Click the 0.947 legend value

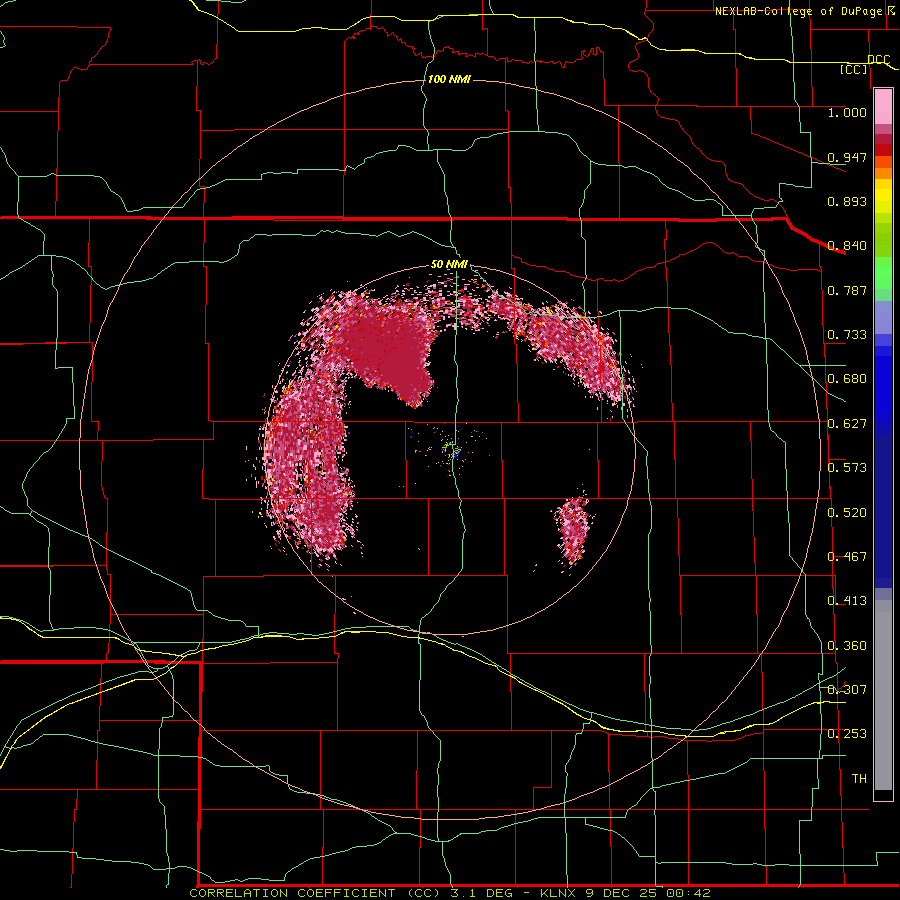click(x=847, y=157)
